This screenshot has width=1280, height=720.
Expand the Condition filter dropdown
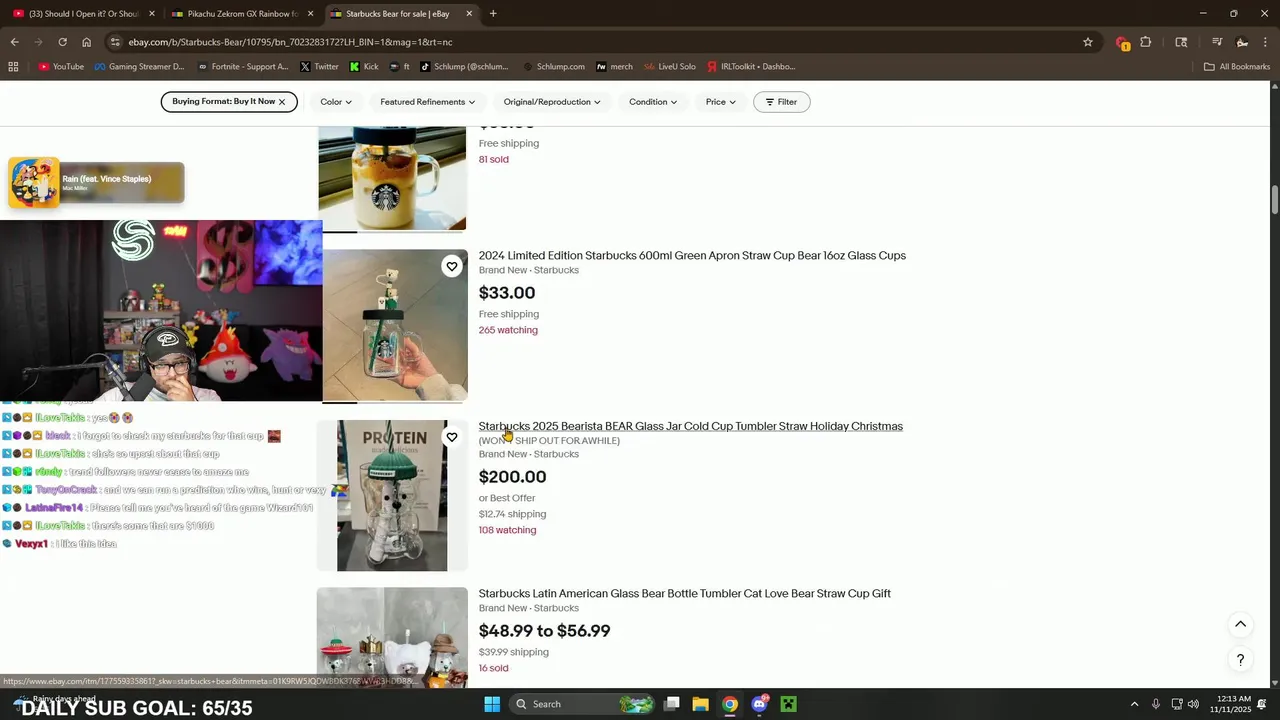653,102
